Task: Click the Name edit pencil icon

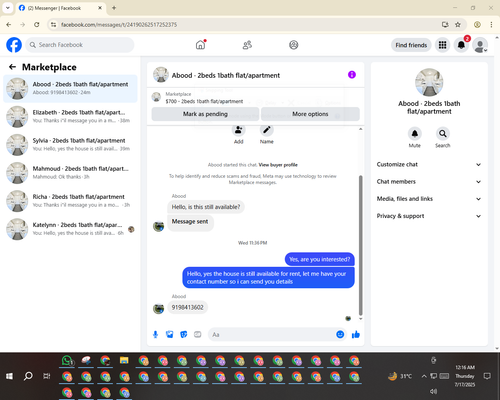Action: [267, 130]
